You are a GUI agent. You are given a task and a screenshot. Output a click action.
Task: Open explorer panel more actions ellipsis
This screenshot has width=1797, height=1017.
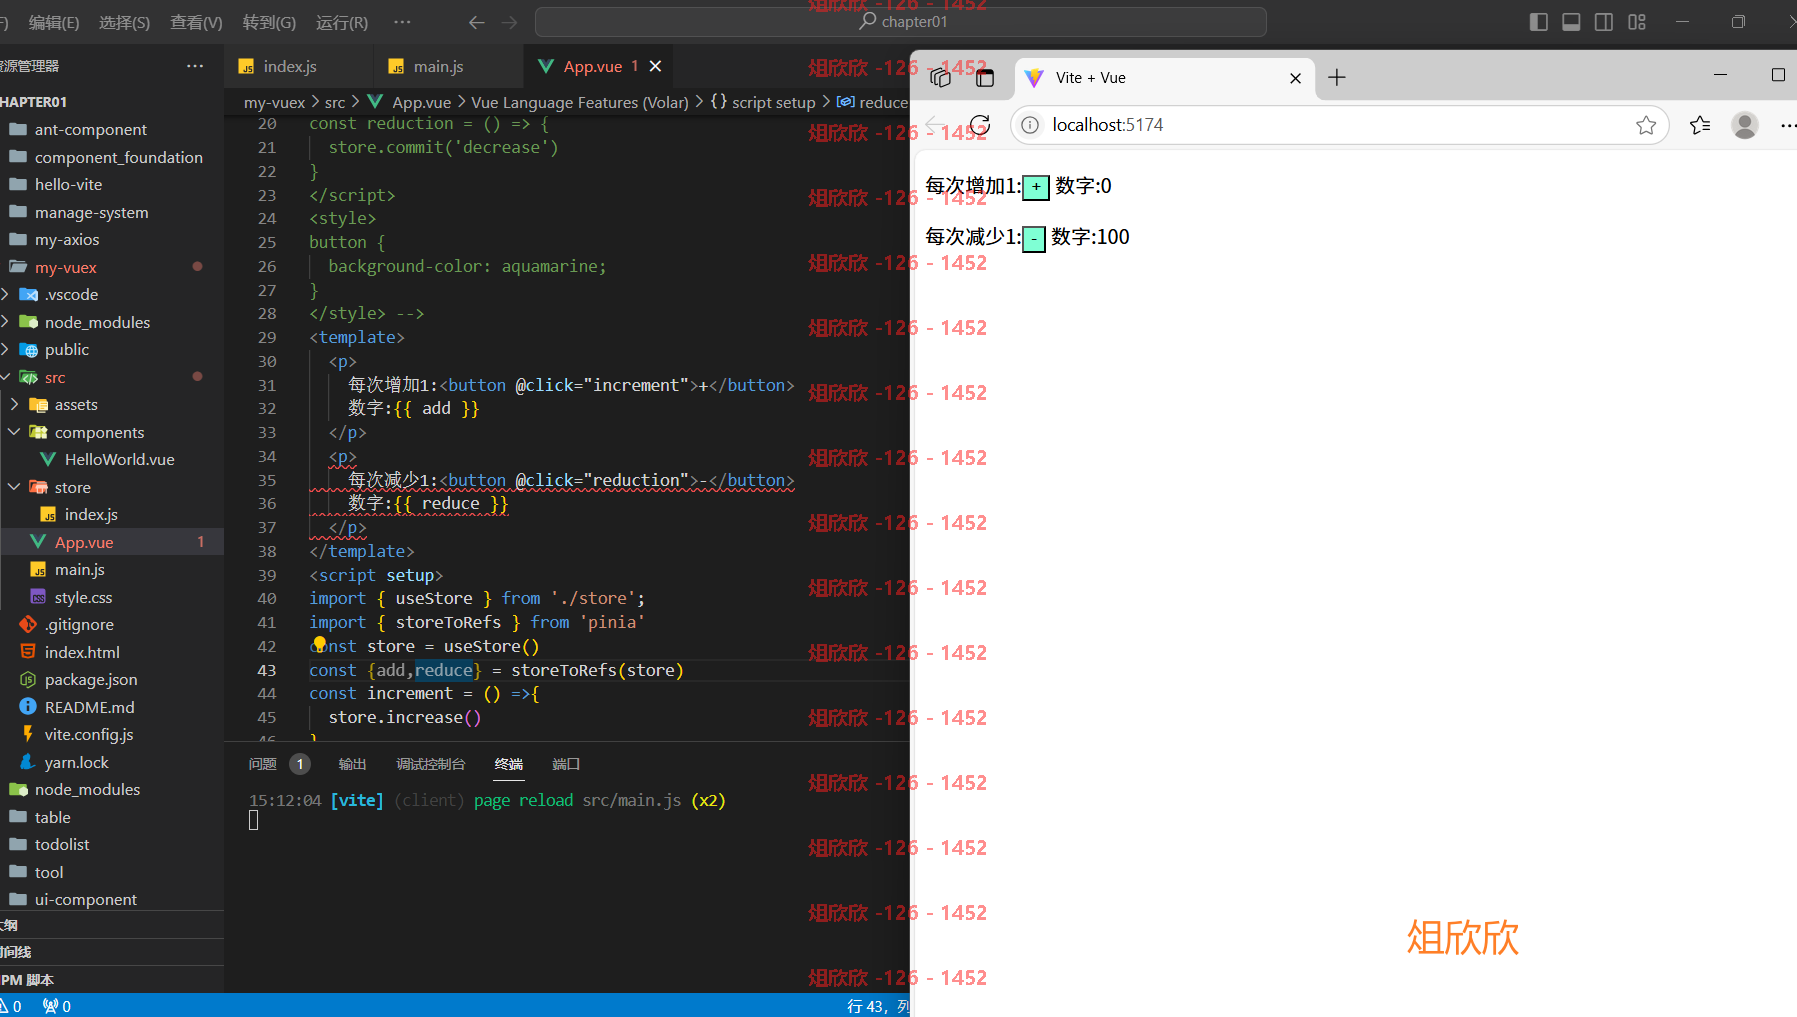click(x=195, y=66)
